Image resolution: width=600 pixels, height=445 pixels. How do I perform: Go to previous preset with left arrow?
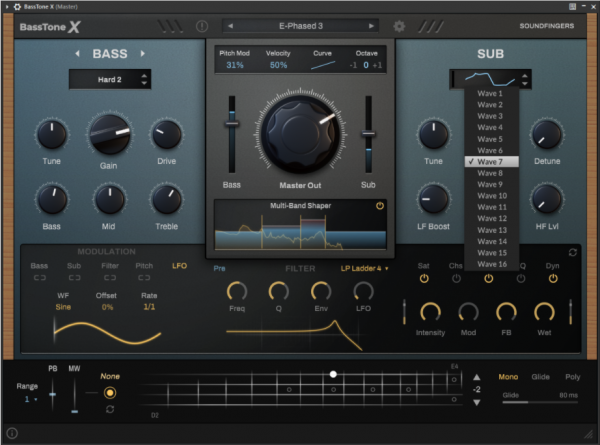230,26
